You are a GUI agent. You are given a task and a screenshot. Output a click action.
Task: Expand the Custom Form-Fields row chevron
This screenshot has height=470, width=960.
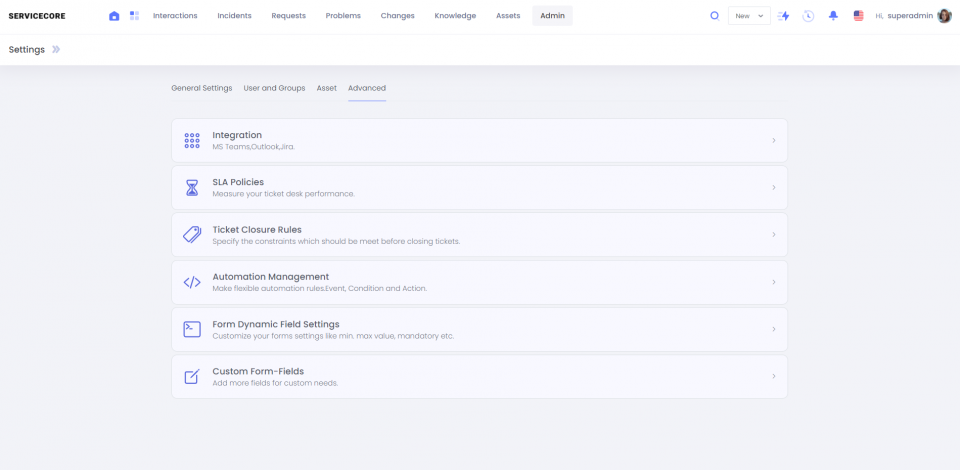(x=773, y=377)
